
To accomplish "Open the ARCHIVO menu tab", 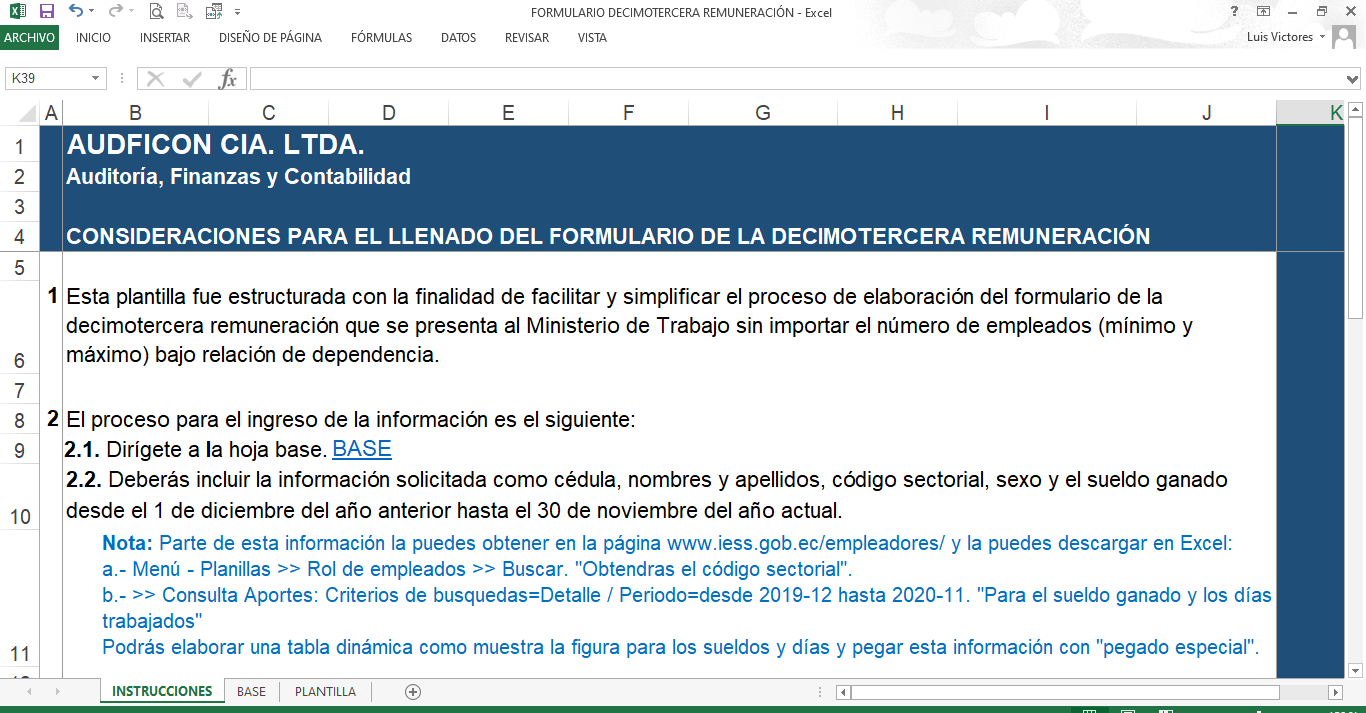I will (30, 38).
